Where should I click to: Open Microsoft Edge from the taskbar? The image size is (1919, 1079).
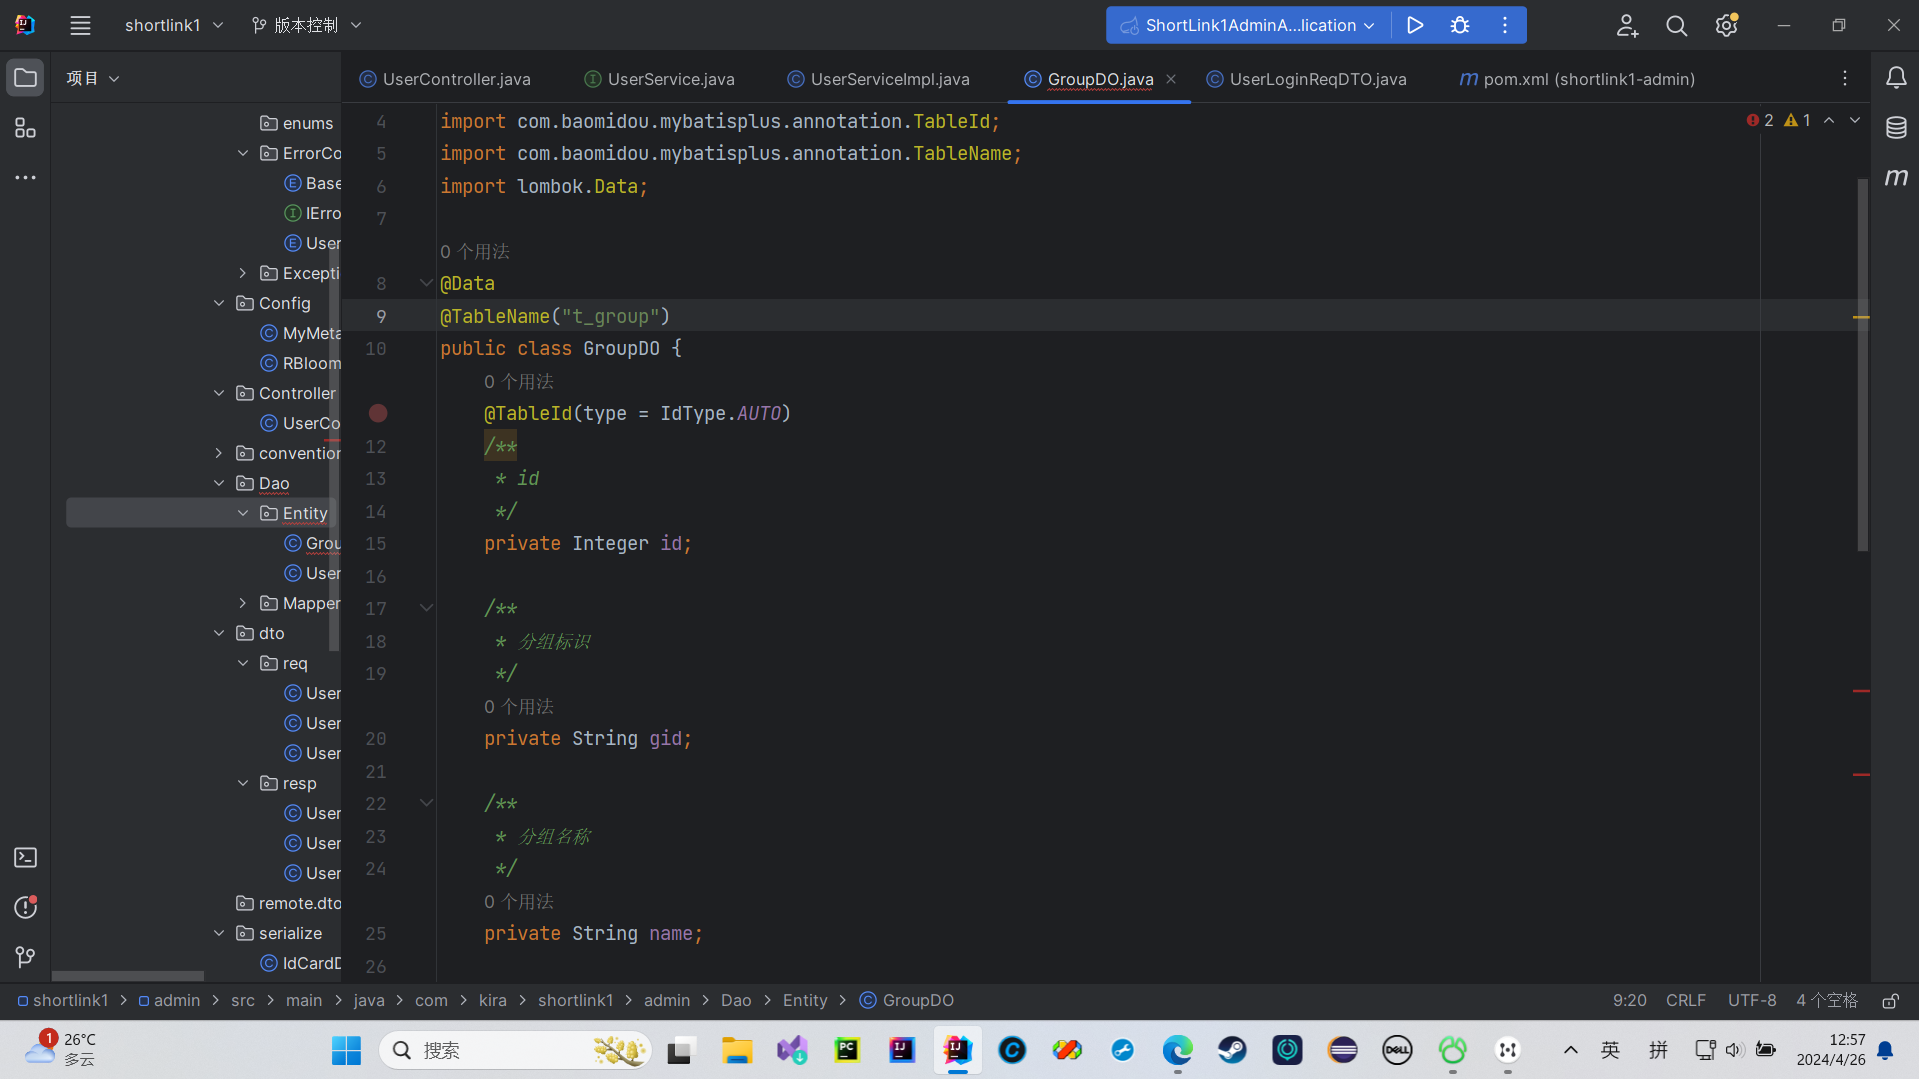pos(1177,1050)
